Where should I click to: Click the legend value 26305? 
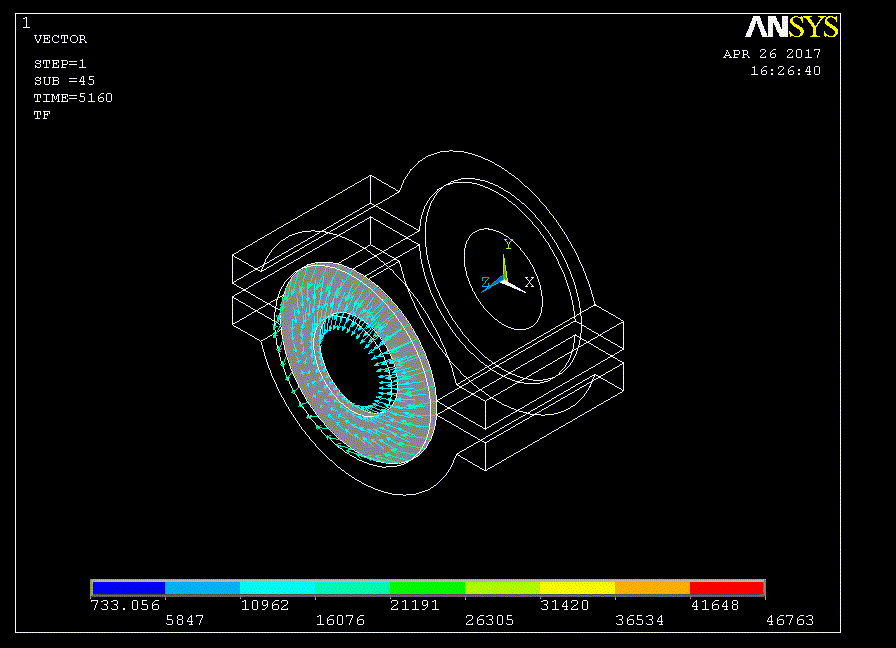click(x=490, y=620)
